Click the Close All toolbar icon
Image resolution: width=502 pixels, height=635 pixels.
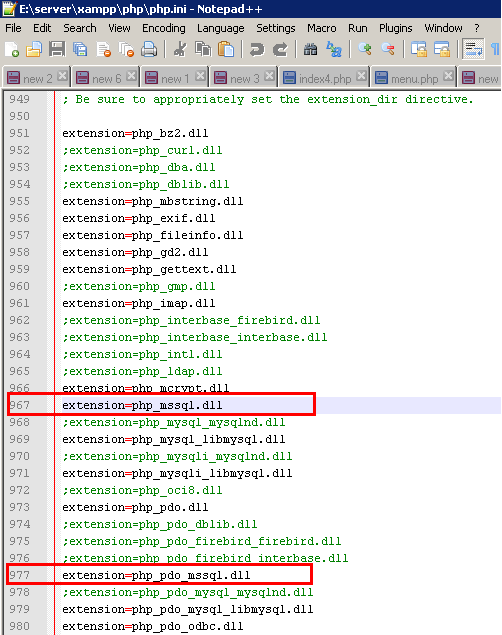[x=126, y=49]
